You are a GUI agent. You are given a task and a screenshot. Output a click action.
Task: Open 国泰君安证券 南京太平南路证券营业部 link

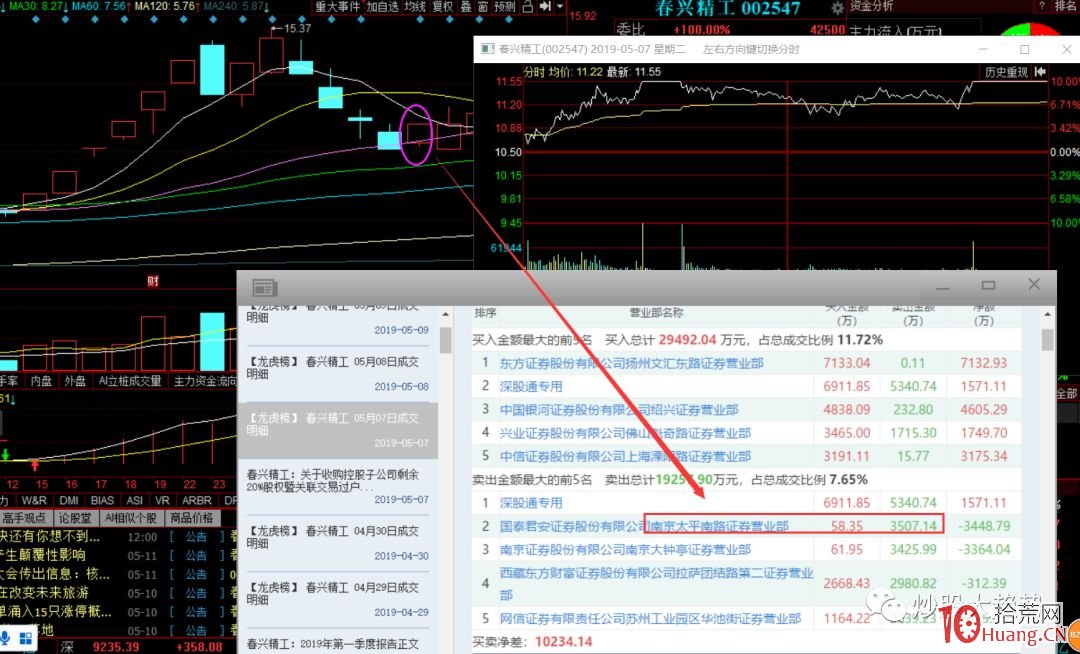[x=644, y=526]
